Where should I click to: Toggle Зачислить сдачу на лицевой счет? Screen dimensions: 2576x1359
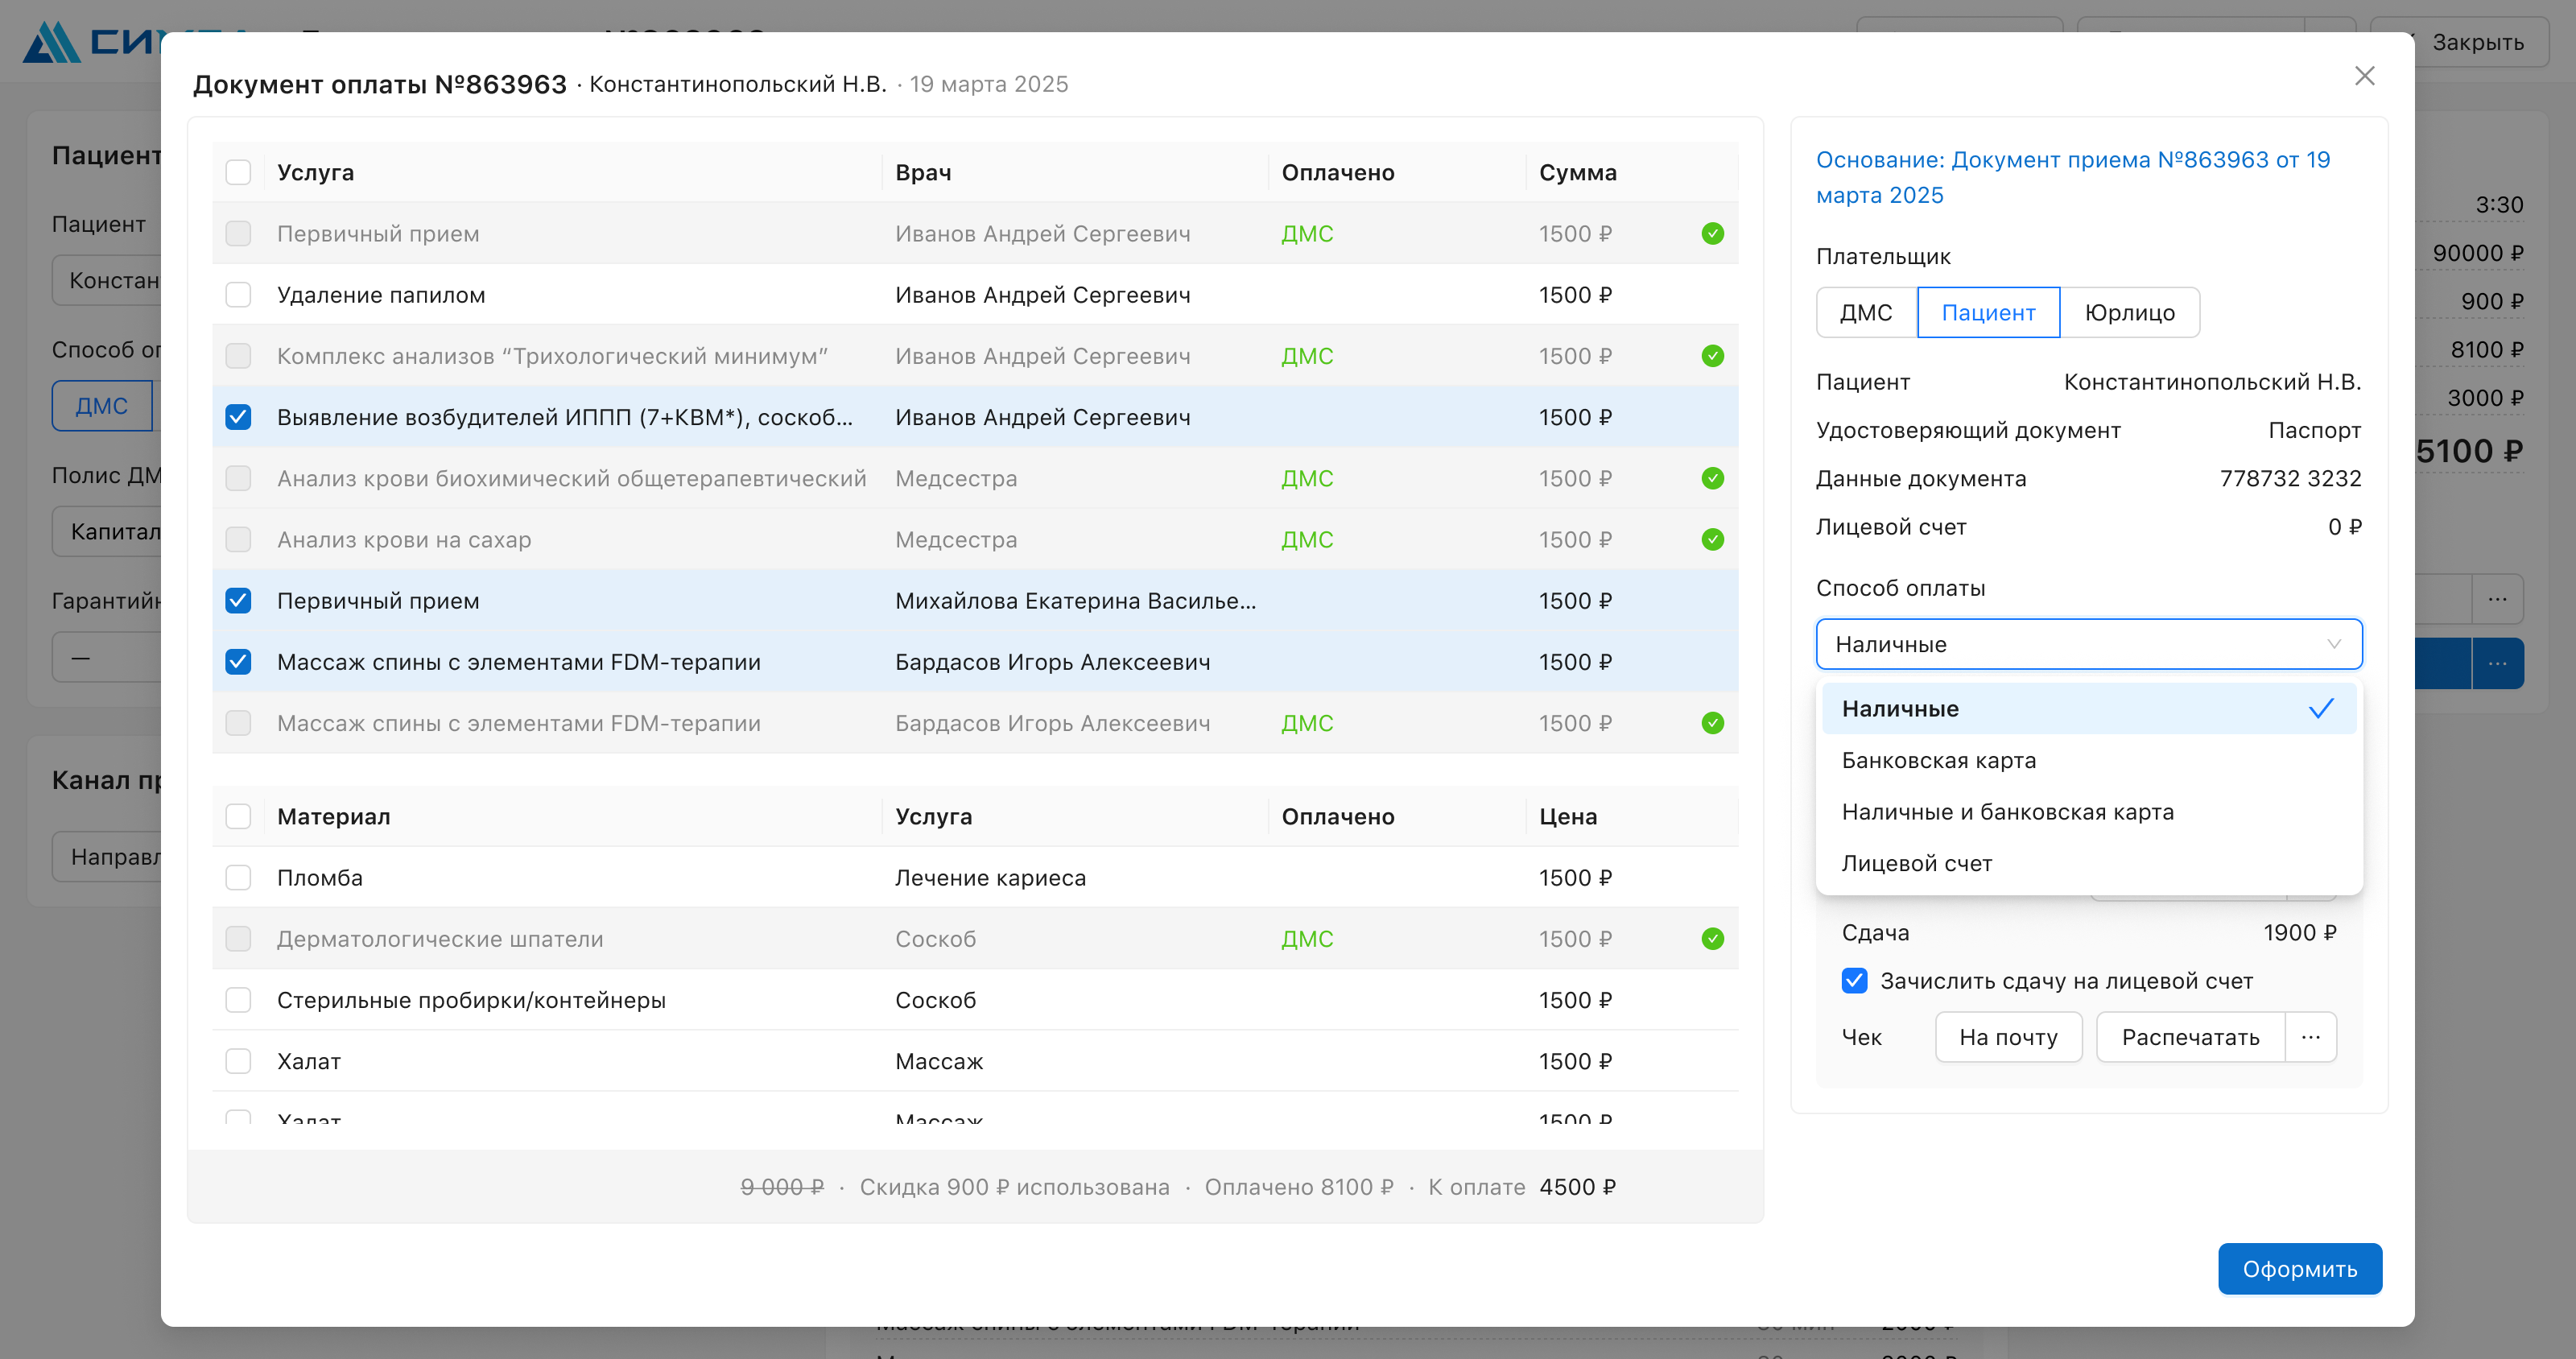click(1854, 981)
